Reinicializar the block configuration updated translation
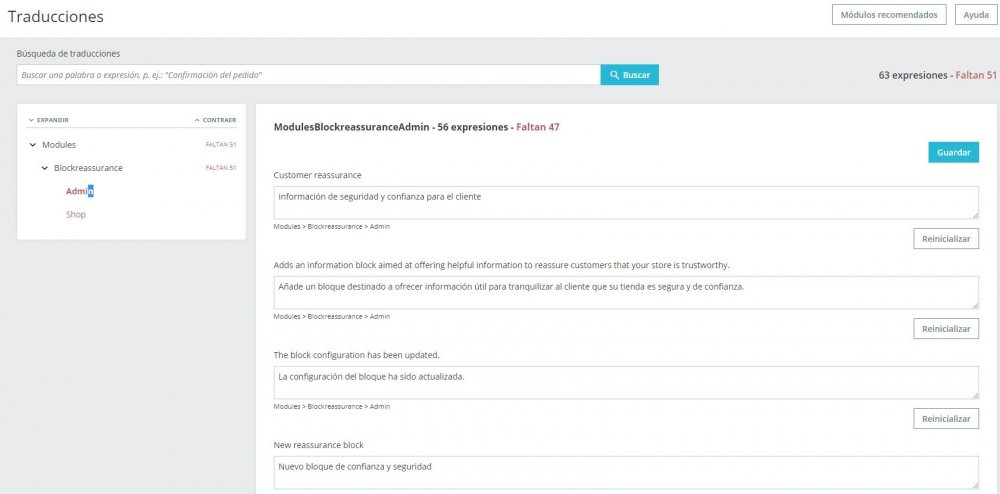Viewport: 1000px width, 494px height. [946, 418]
